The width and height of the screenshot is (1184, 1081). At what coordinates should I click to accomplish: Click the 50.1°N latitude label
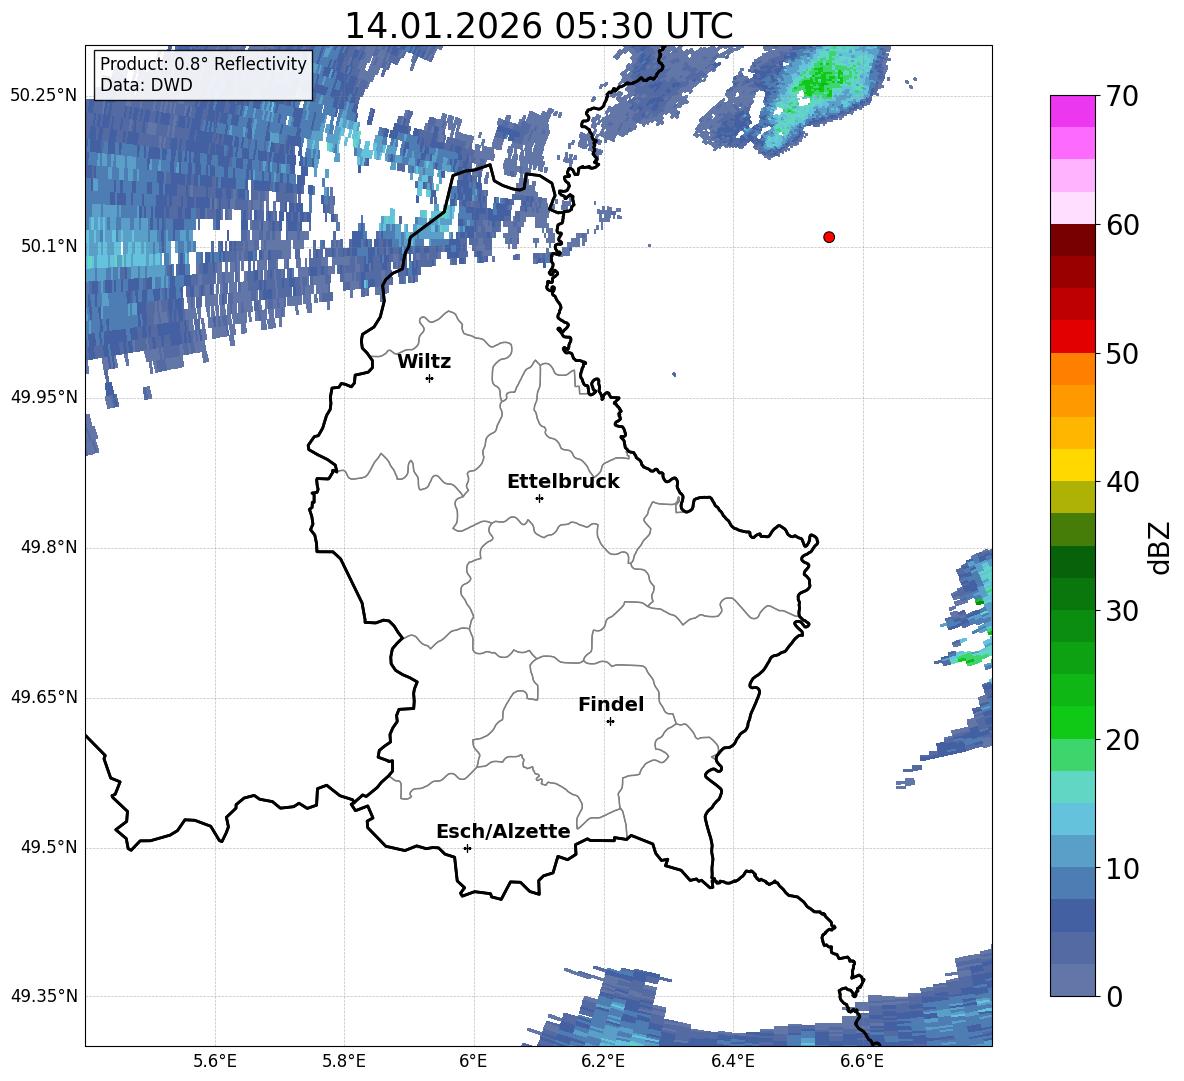(x=49, y=246)
